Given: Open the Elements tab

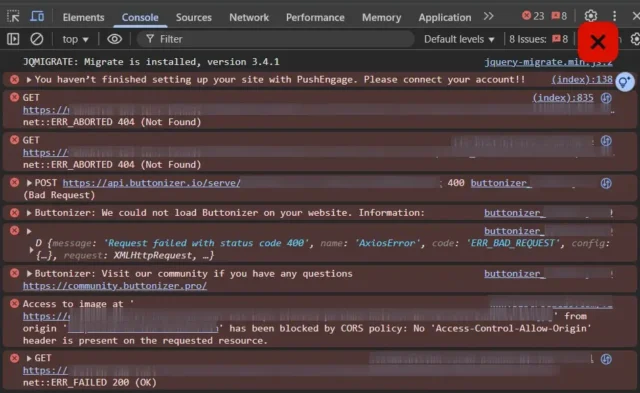Looking at the screenshot, I should click(83, 17).
